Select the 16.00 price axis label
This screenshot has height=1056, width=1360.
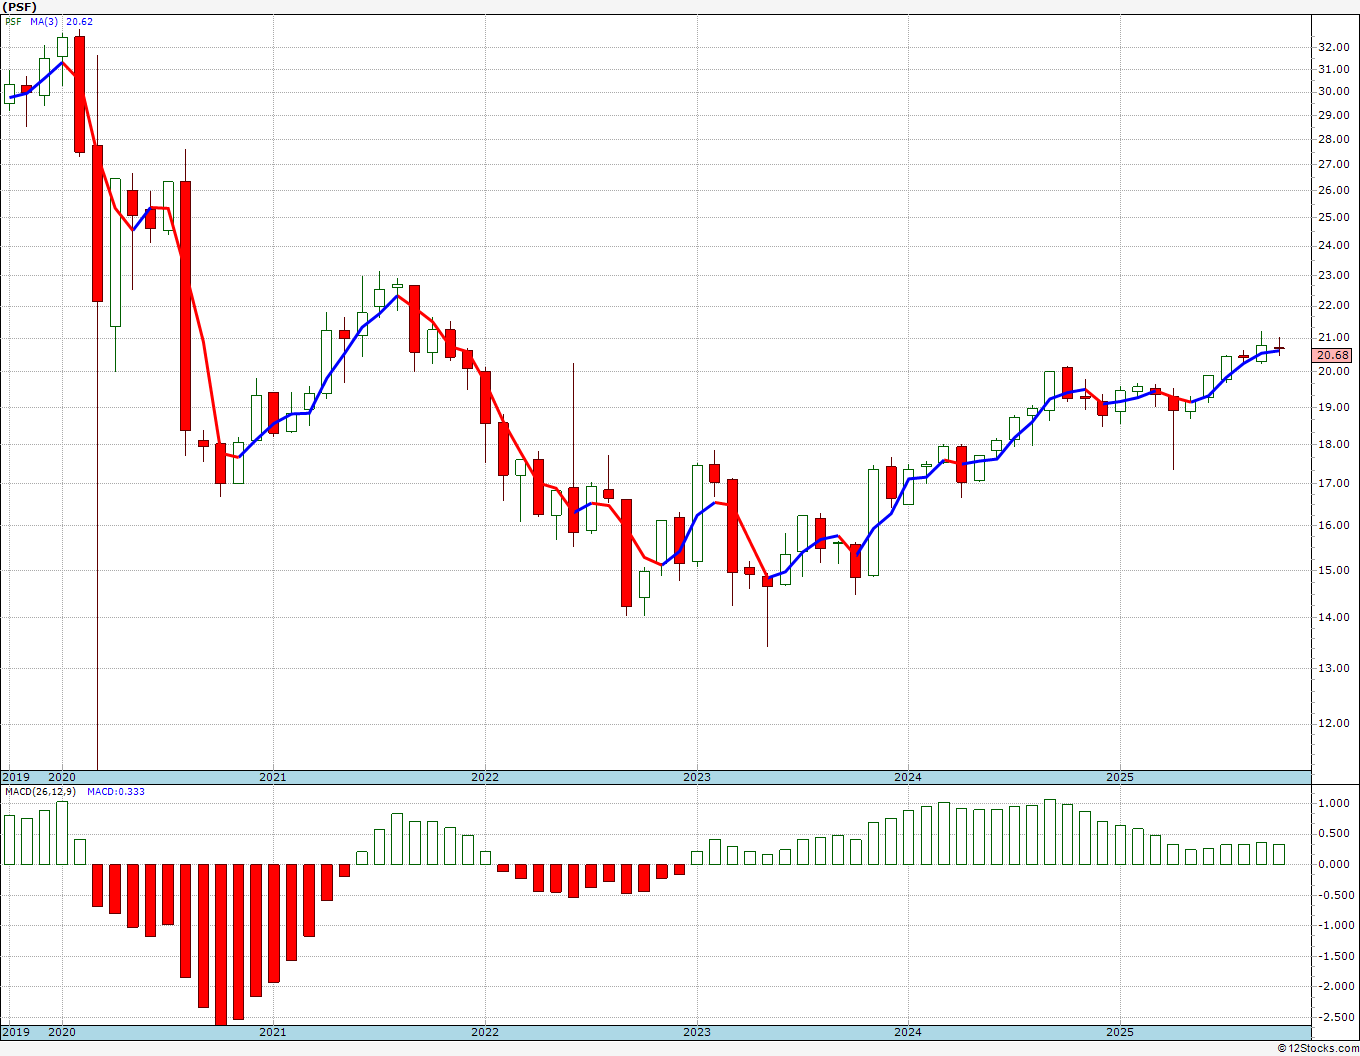pyautogui.click(x=1333, y=525)
